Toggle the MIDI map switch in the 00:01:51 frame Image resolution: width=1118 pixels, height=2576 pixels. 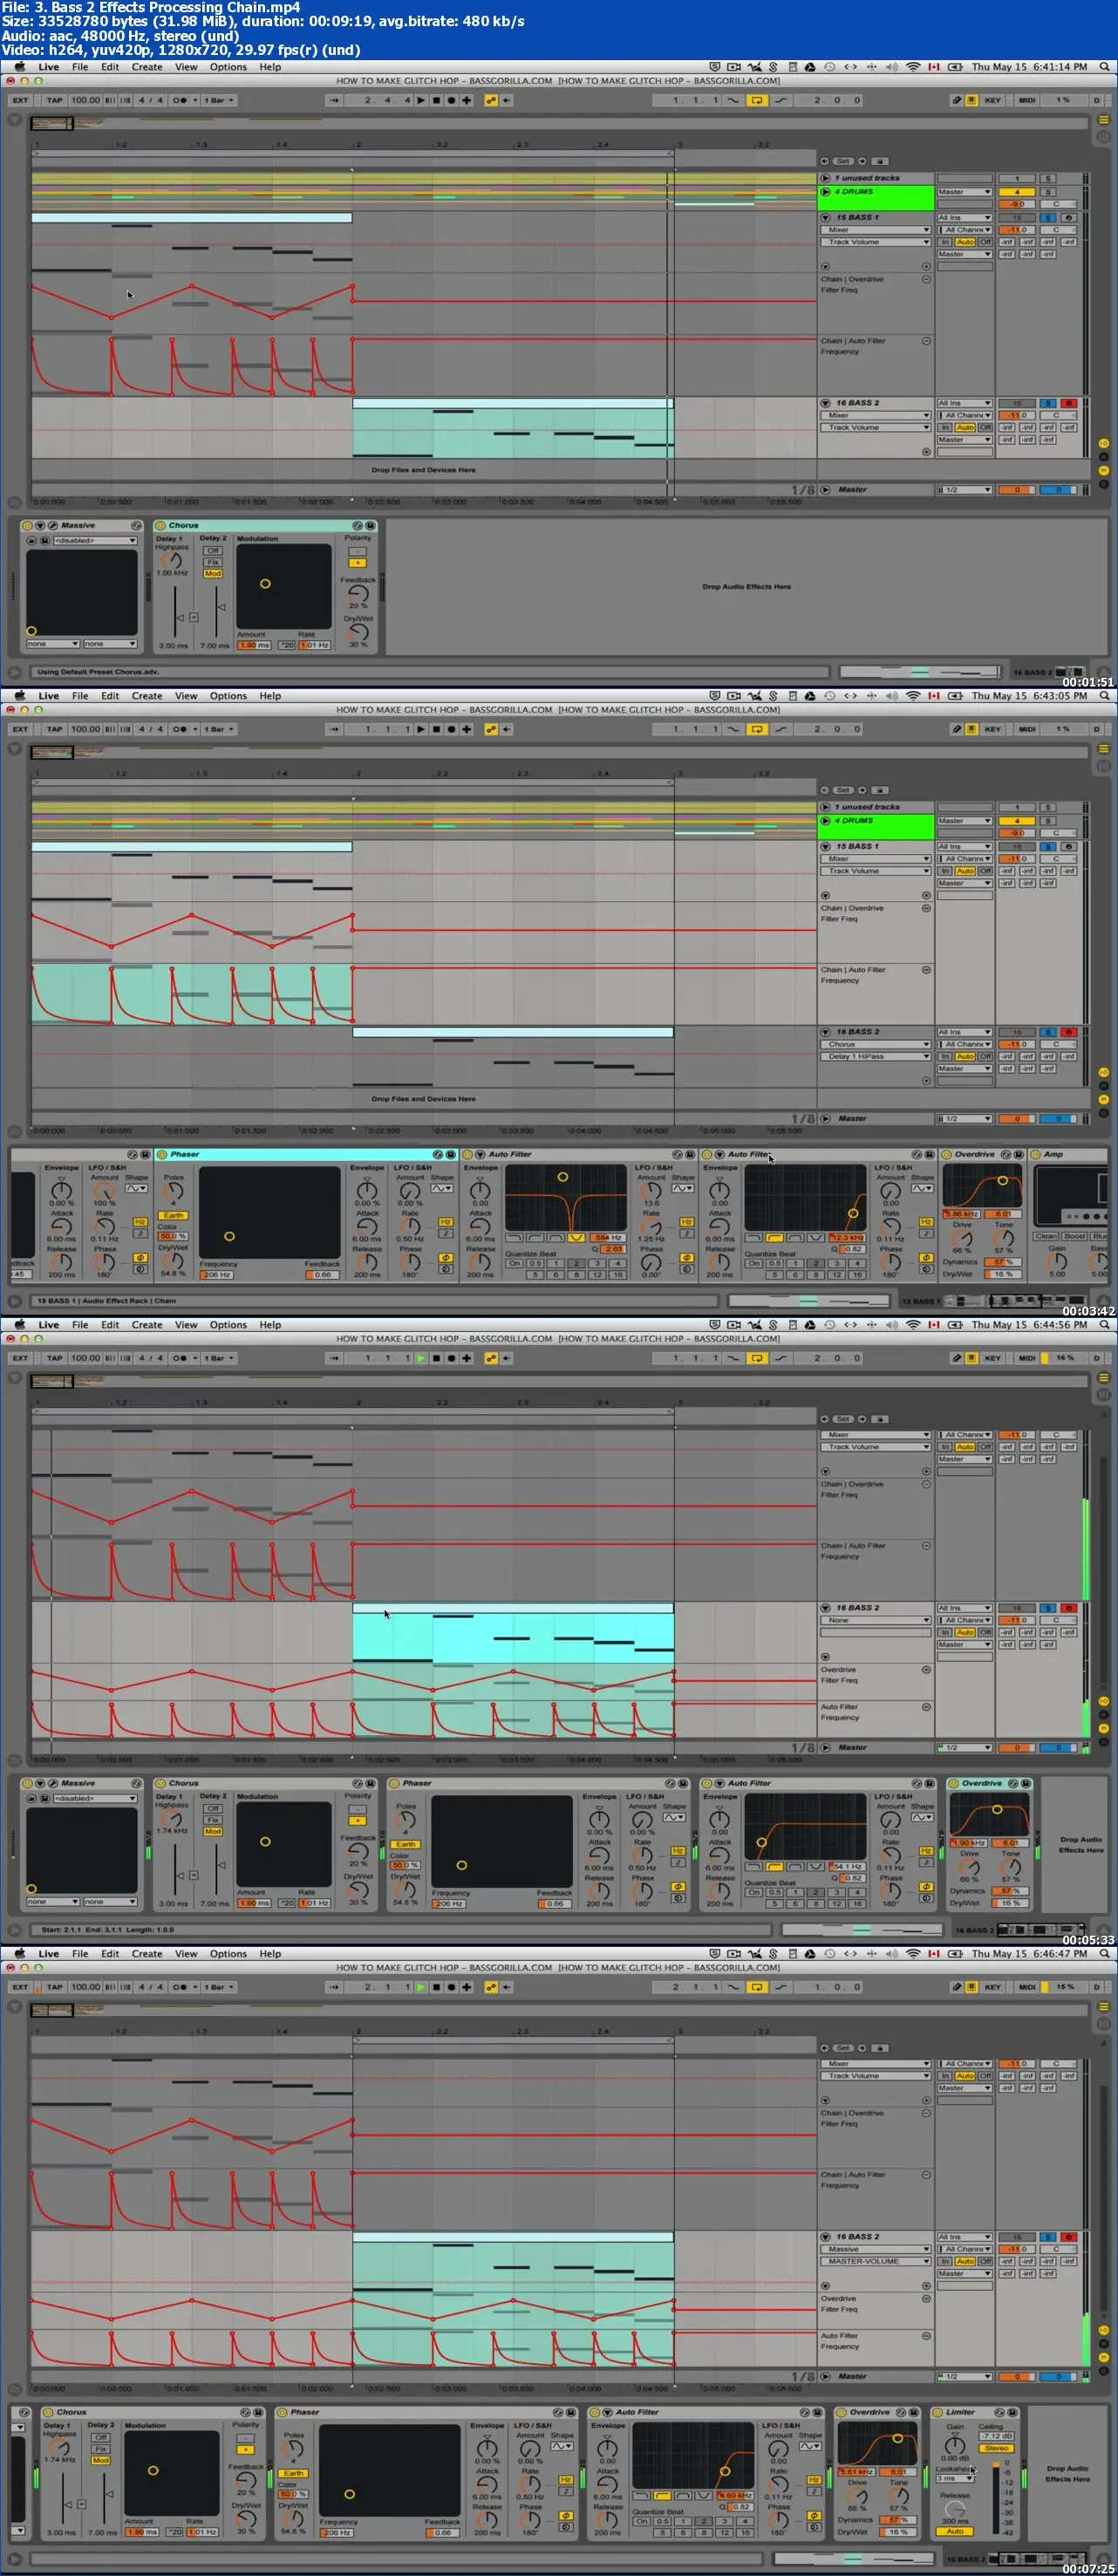pos(1027,100)
